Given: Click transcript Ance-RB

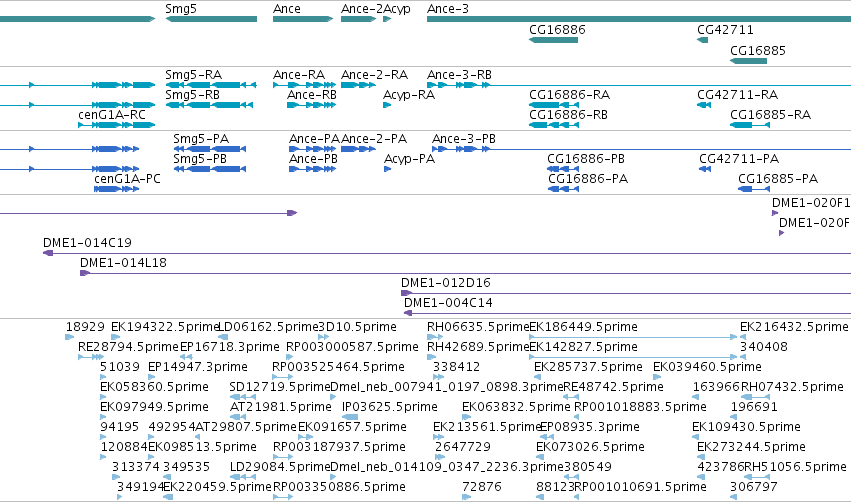Looking at the screenshot, I should tap(312, 105).
